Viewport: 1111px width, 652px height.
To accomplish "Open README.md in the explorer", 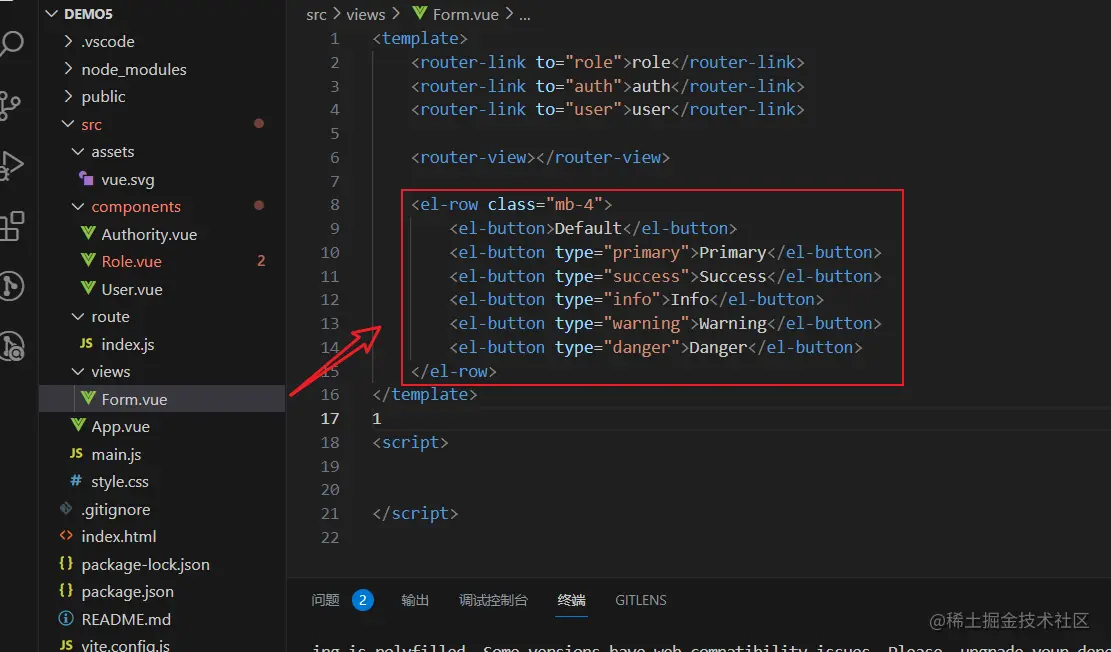I will (x=126, y=619).
